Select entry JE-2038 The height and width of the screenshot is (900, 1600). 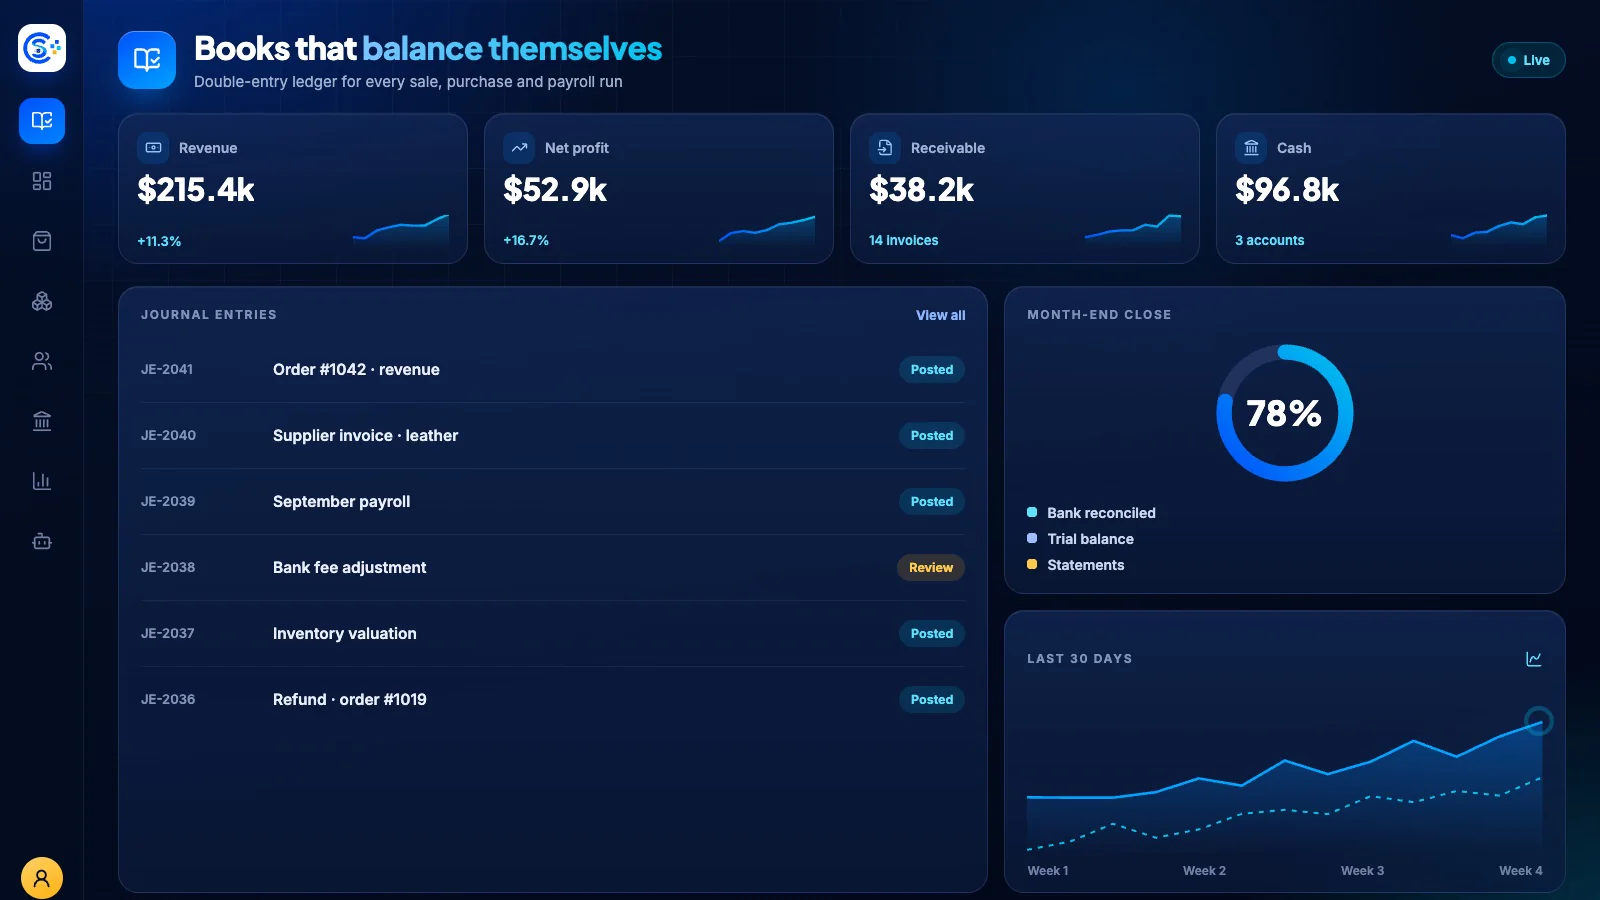tap(168, 567)
